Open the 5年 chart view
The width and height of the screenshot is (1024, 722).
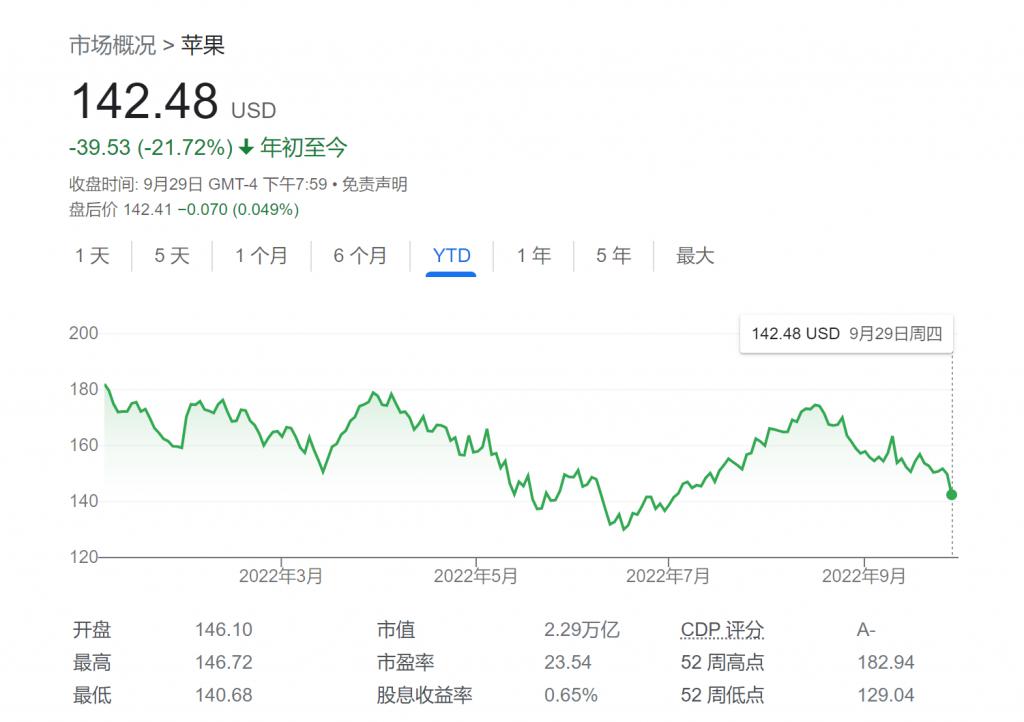(x=613, y=256)
